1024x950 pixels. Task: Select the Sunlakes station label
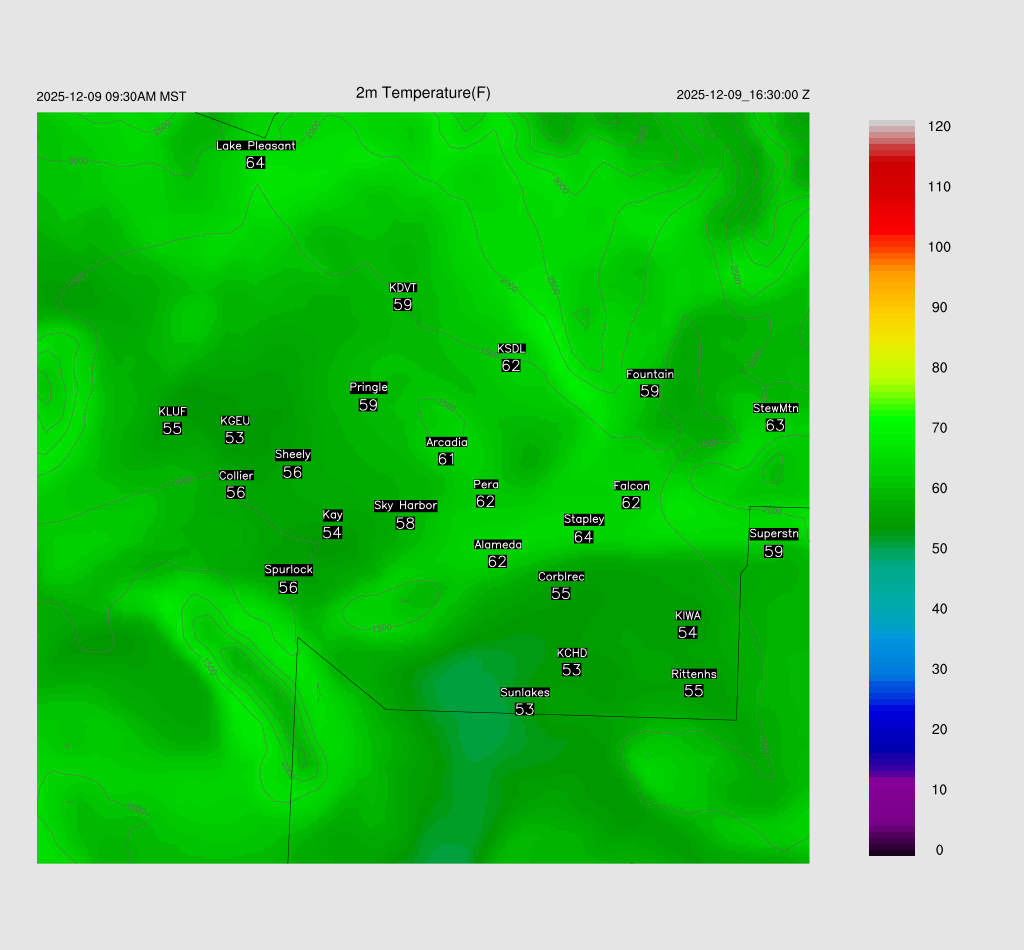click(x=524, y=693)
